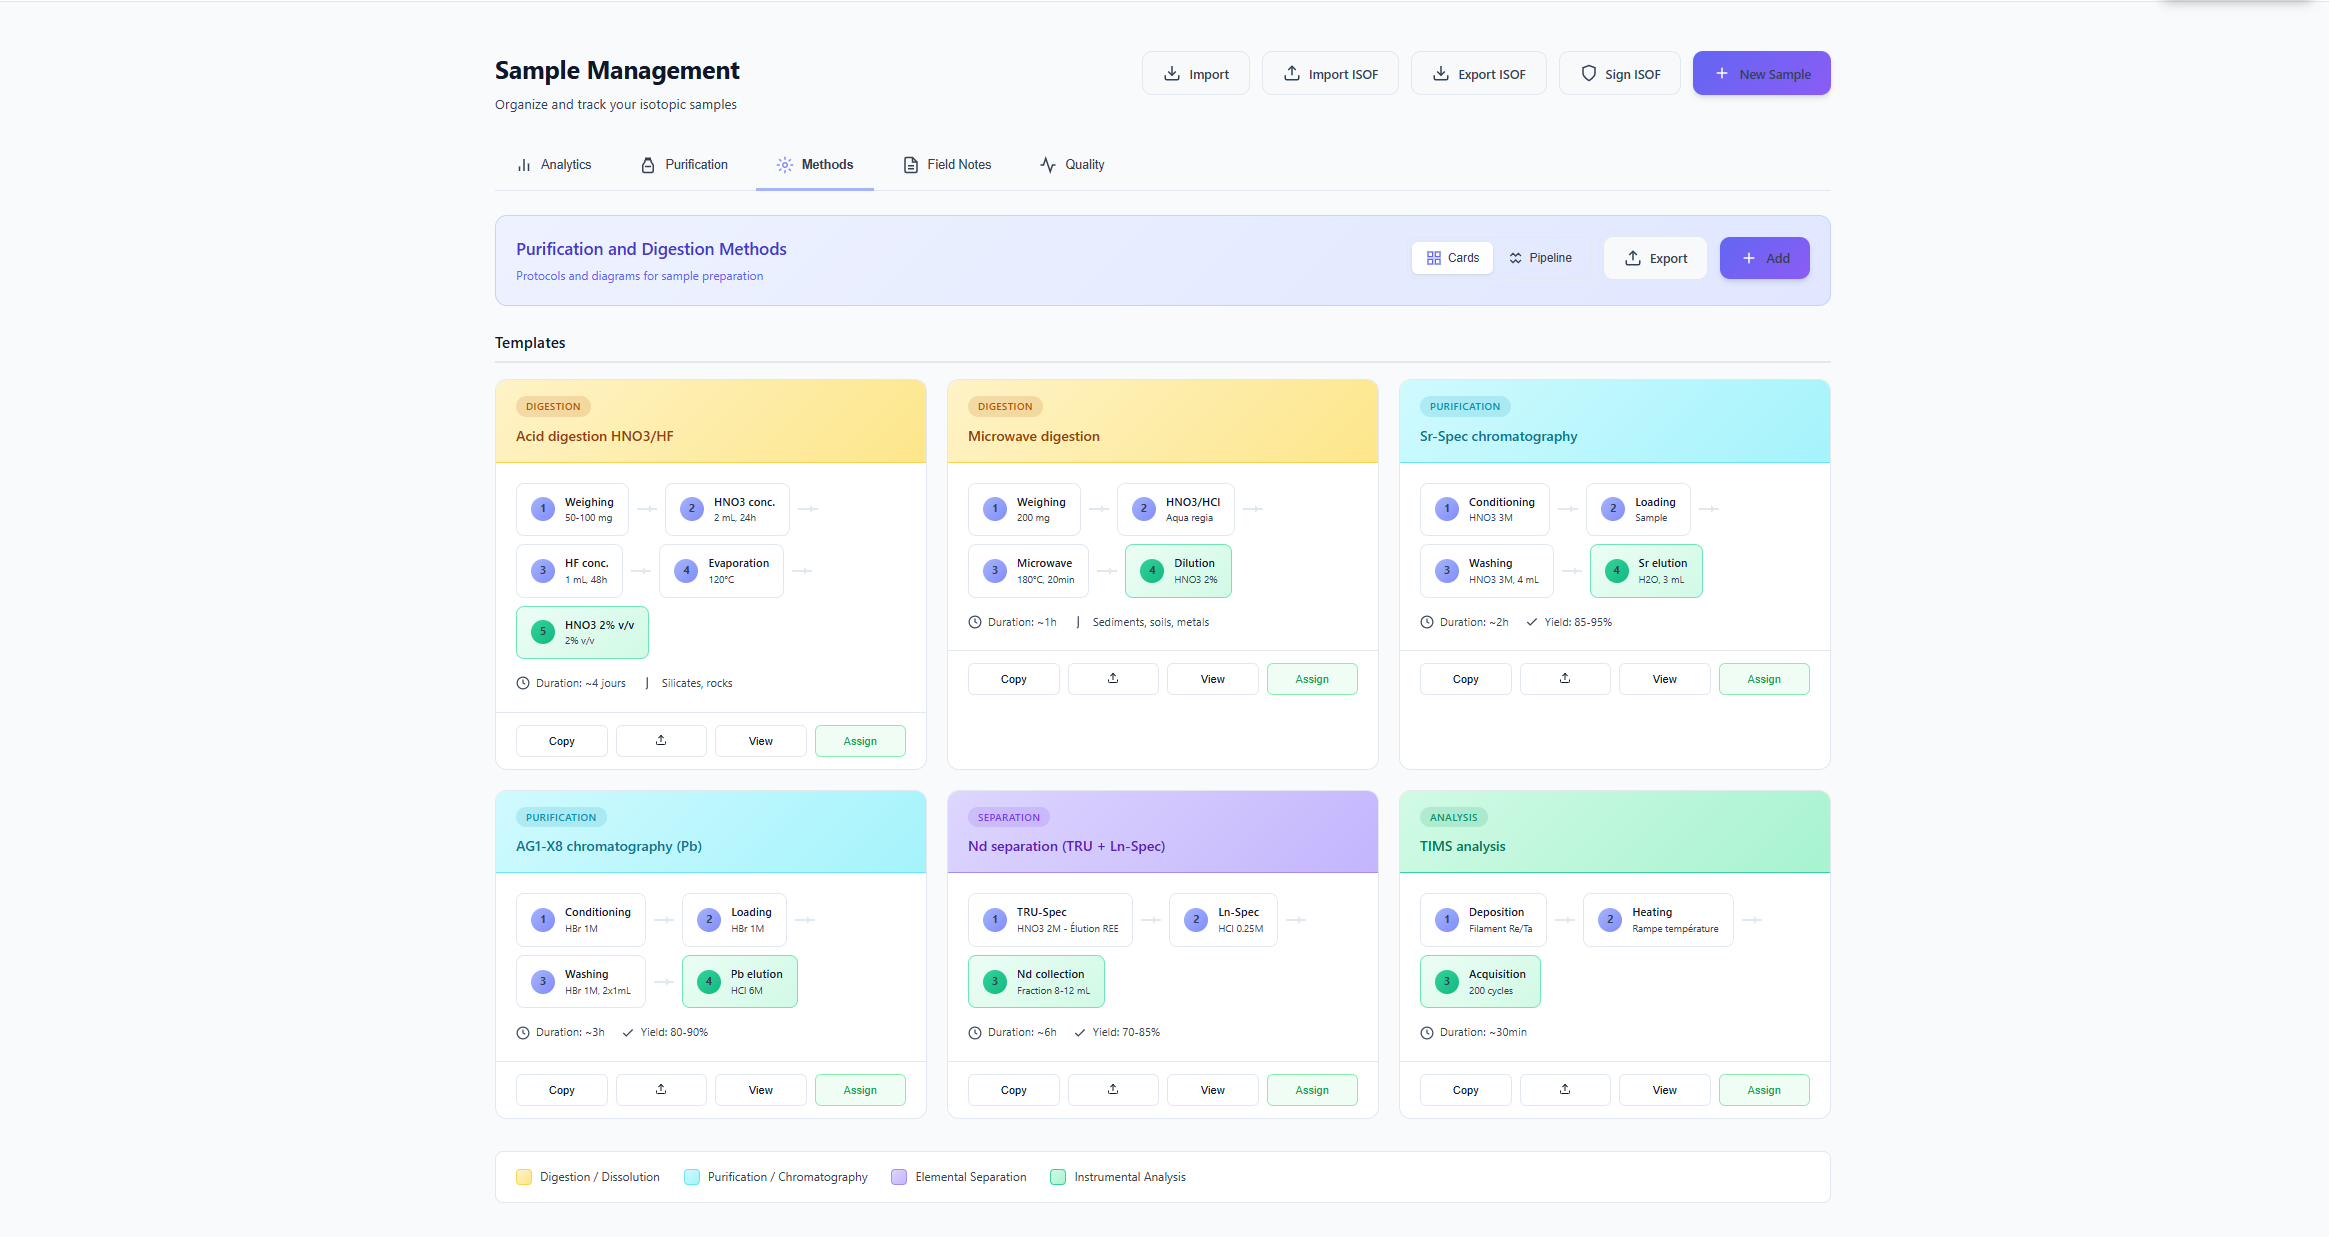Click share icon on Sr-Spec chromatography card
The height and width of the screenshot is (1237, 2329).
(x=1565, y=679)
